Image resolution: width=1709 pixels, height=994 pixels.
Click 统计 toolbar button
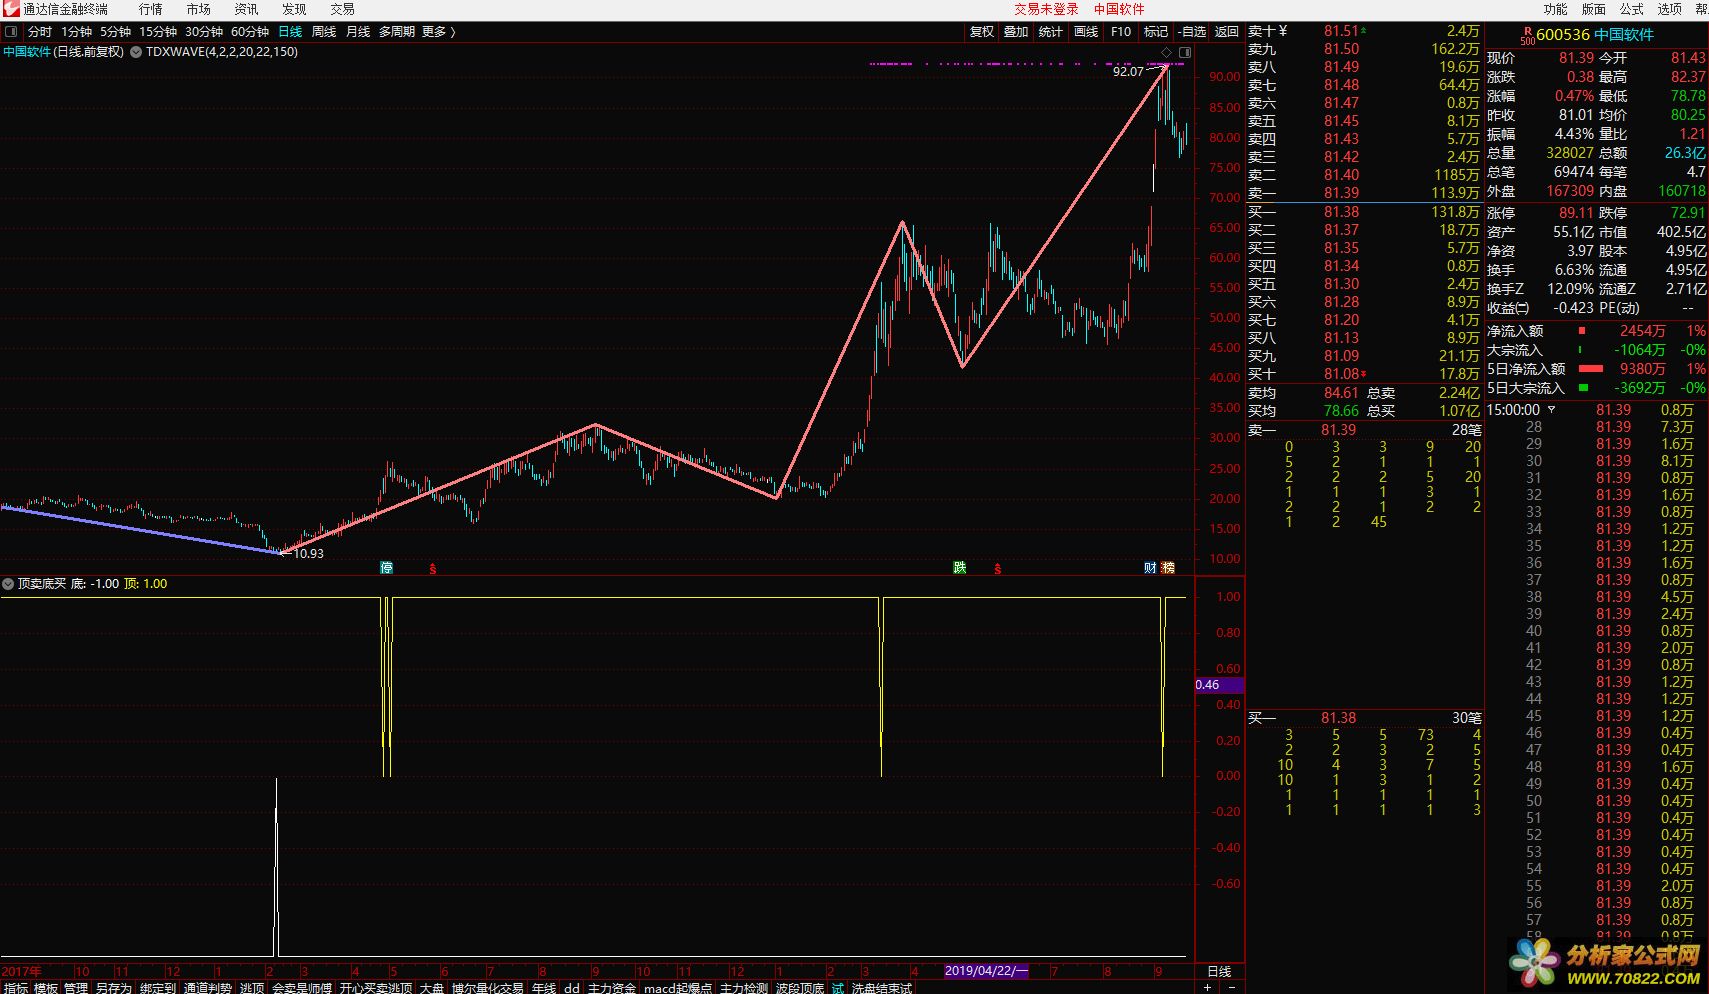pyautogui.click(x=1051, y=32)
